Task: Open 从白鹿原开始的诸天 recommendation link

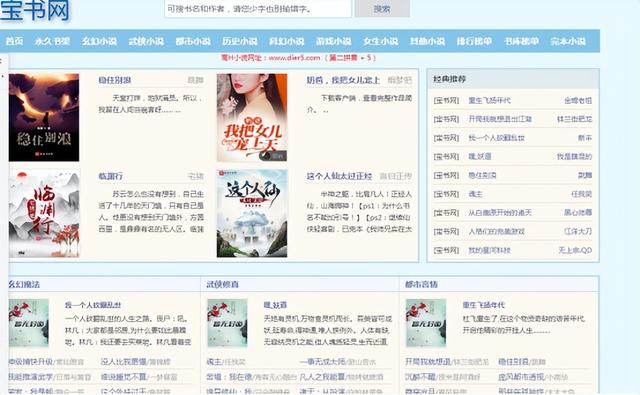Action: [x=500, y=213]
